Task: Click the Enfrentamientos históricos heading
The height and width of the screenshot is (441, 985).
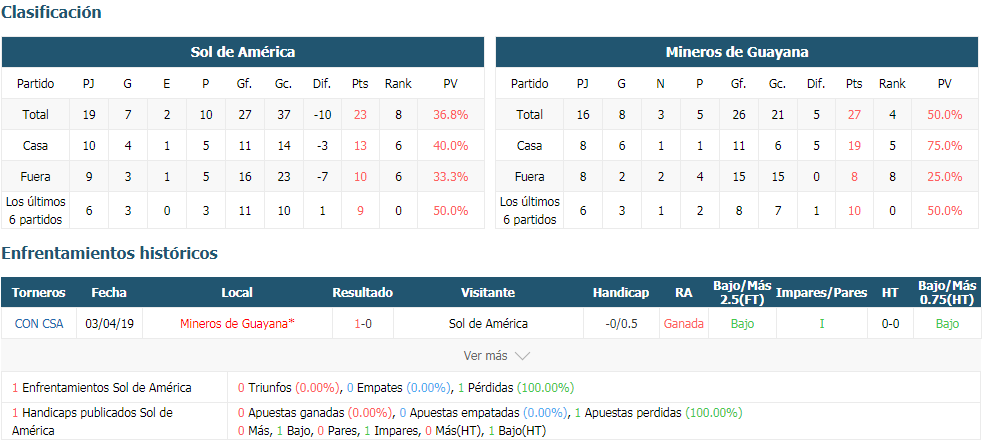Action: [109, 253]
